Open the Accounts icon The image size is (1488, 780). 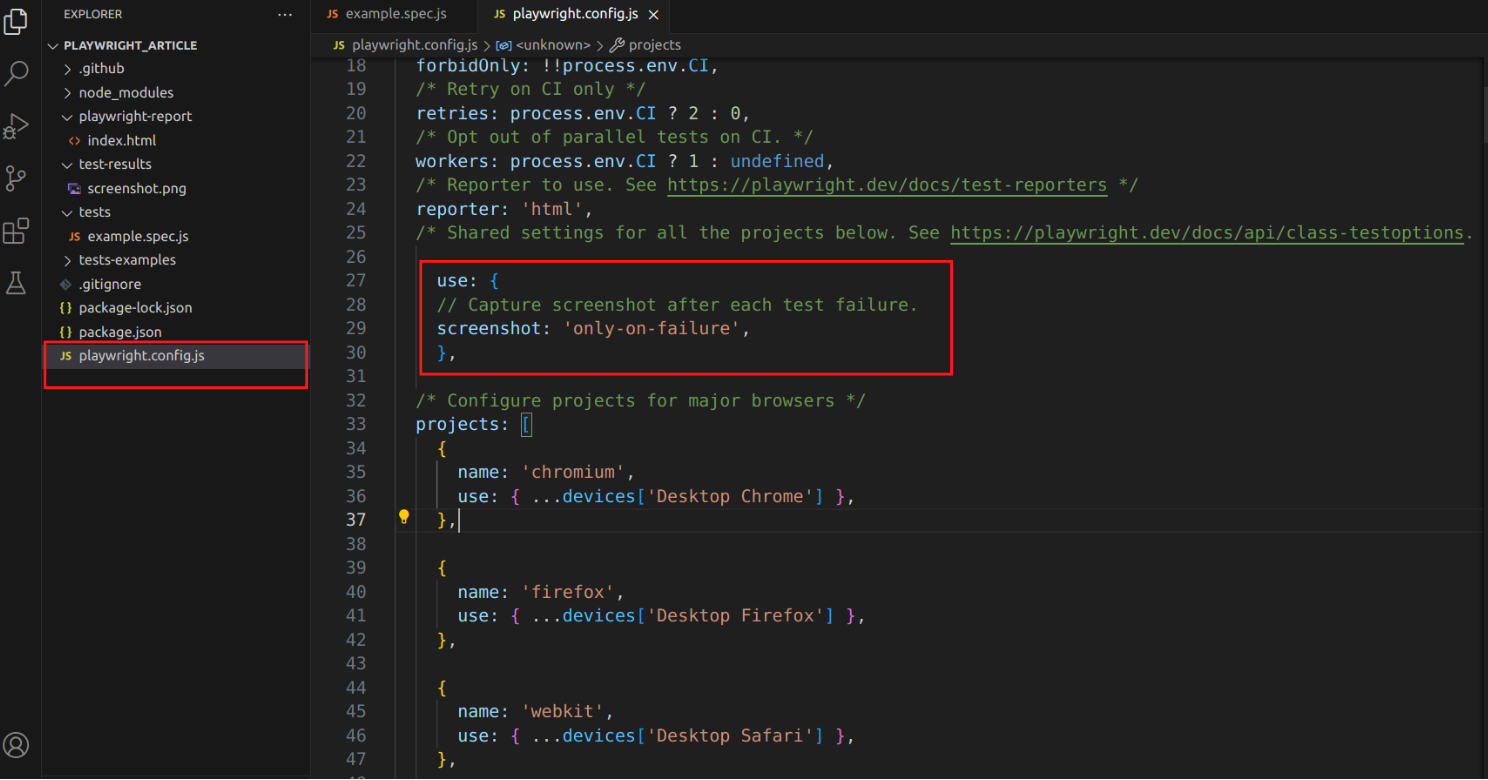point(16,745)
